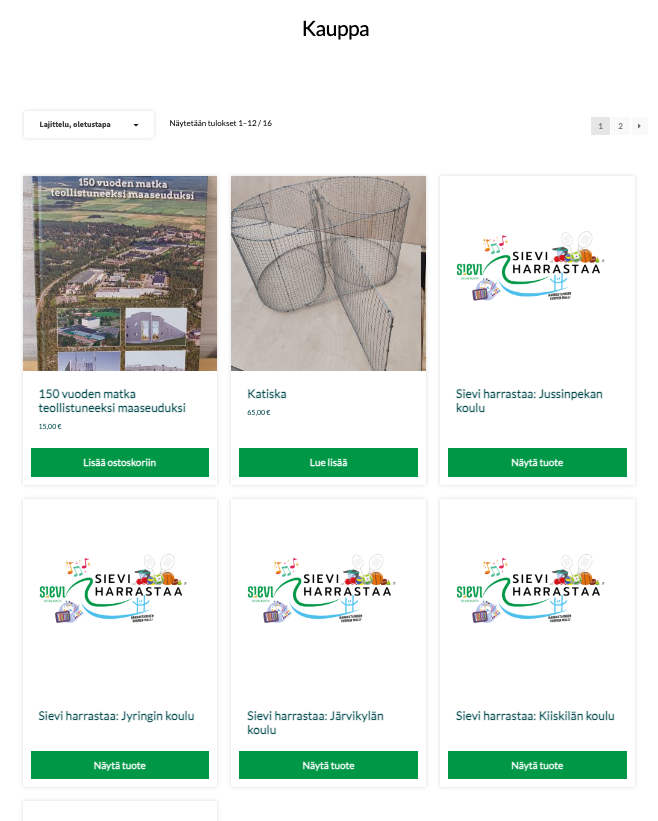This screenshot has height=821, width=658.
Task: Add the 150 vuoden matka book to cart
Action: 120,462
